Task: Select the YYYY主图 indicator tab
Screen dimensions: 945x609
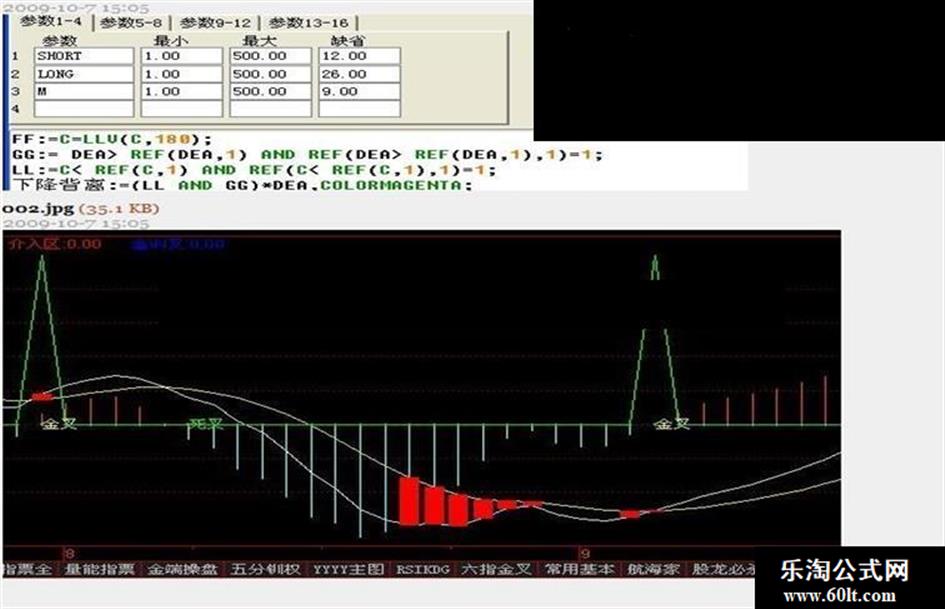Action: pyautogui.click(x=348, y=569)
